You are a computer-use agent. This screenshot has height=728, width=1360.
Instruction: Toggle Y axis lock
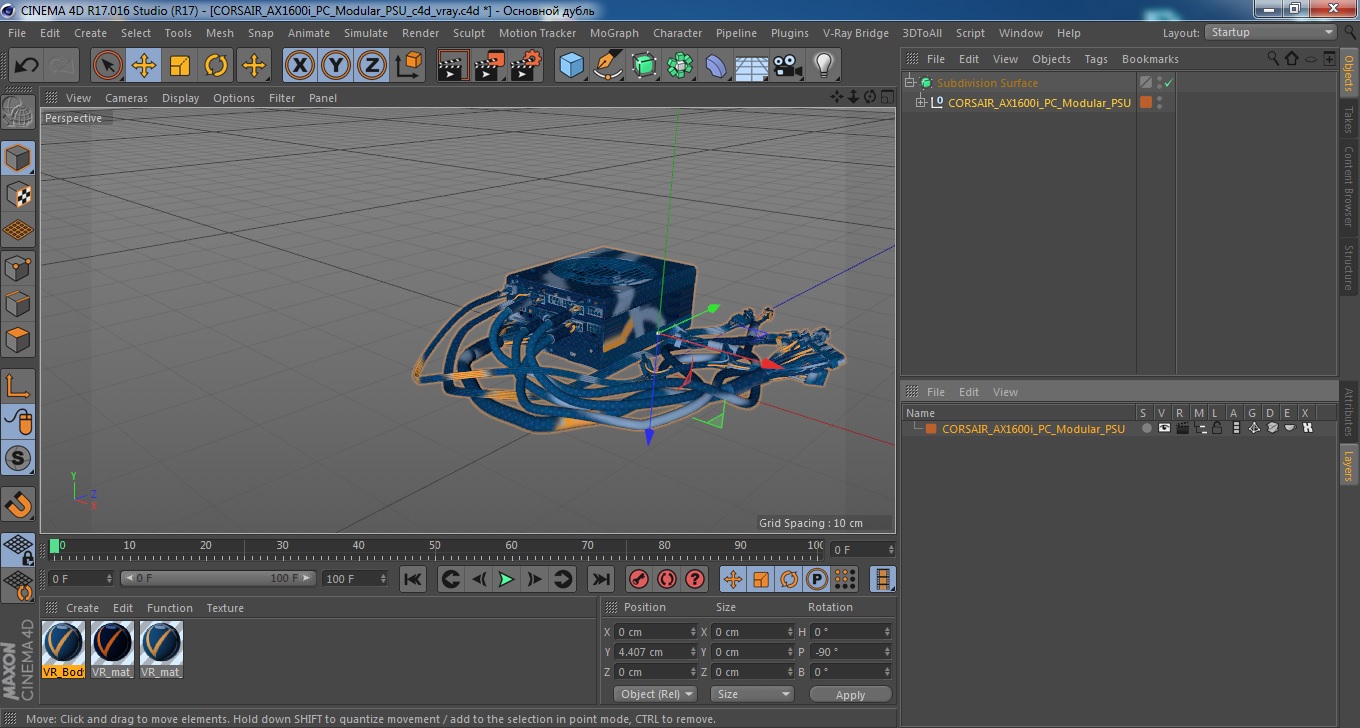336,66
